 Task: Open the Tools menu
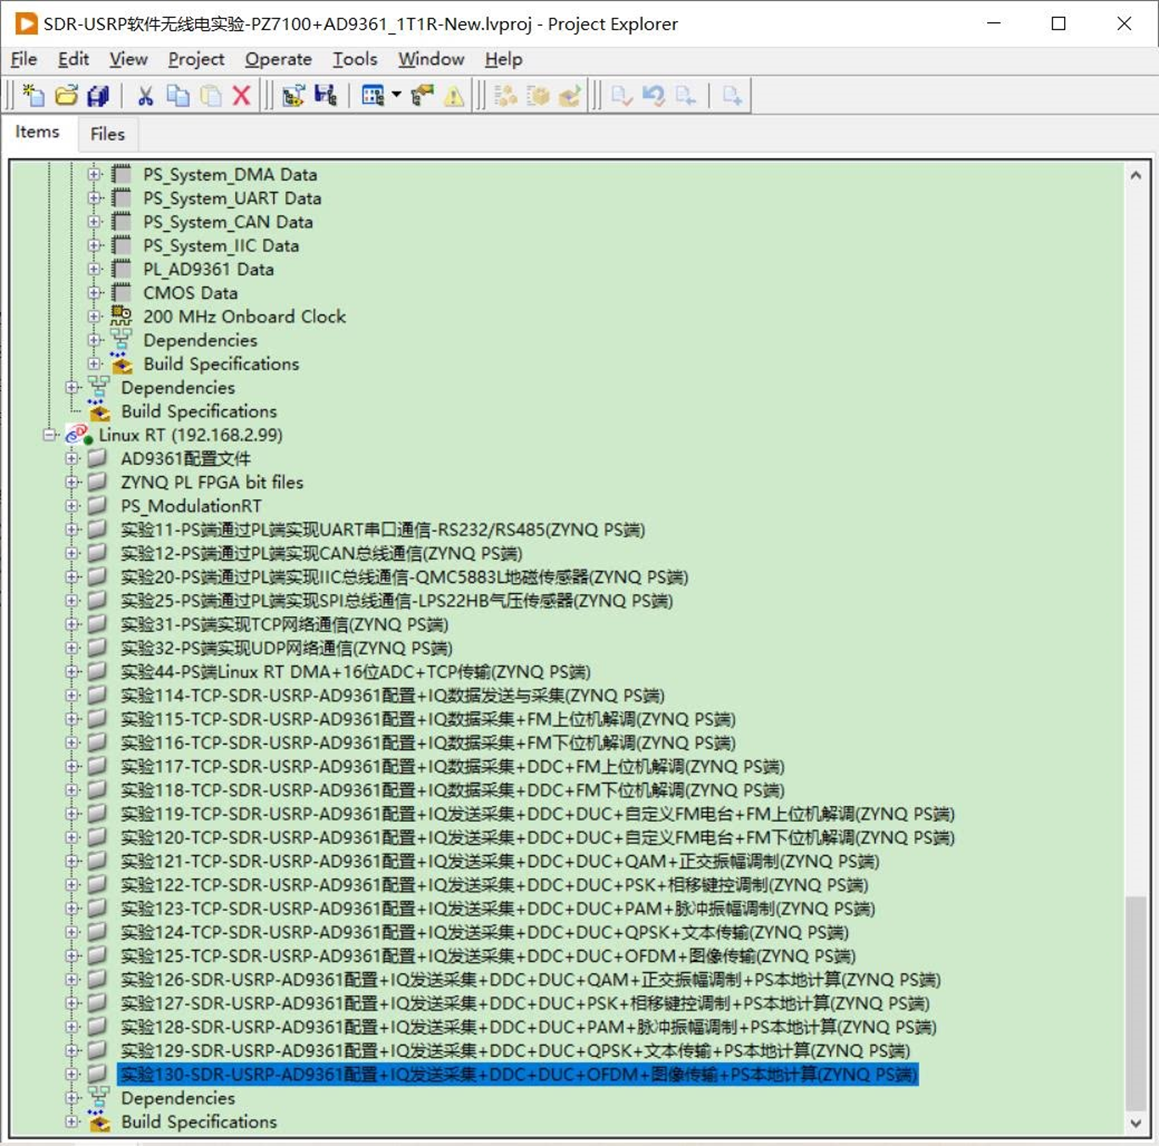[355, 59]
